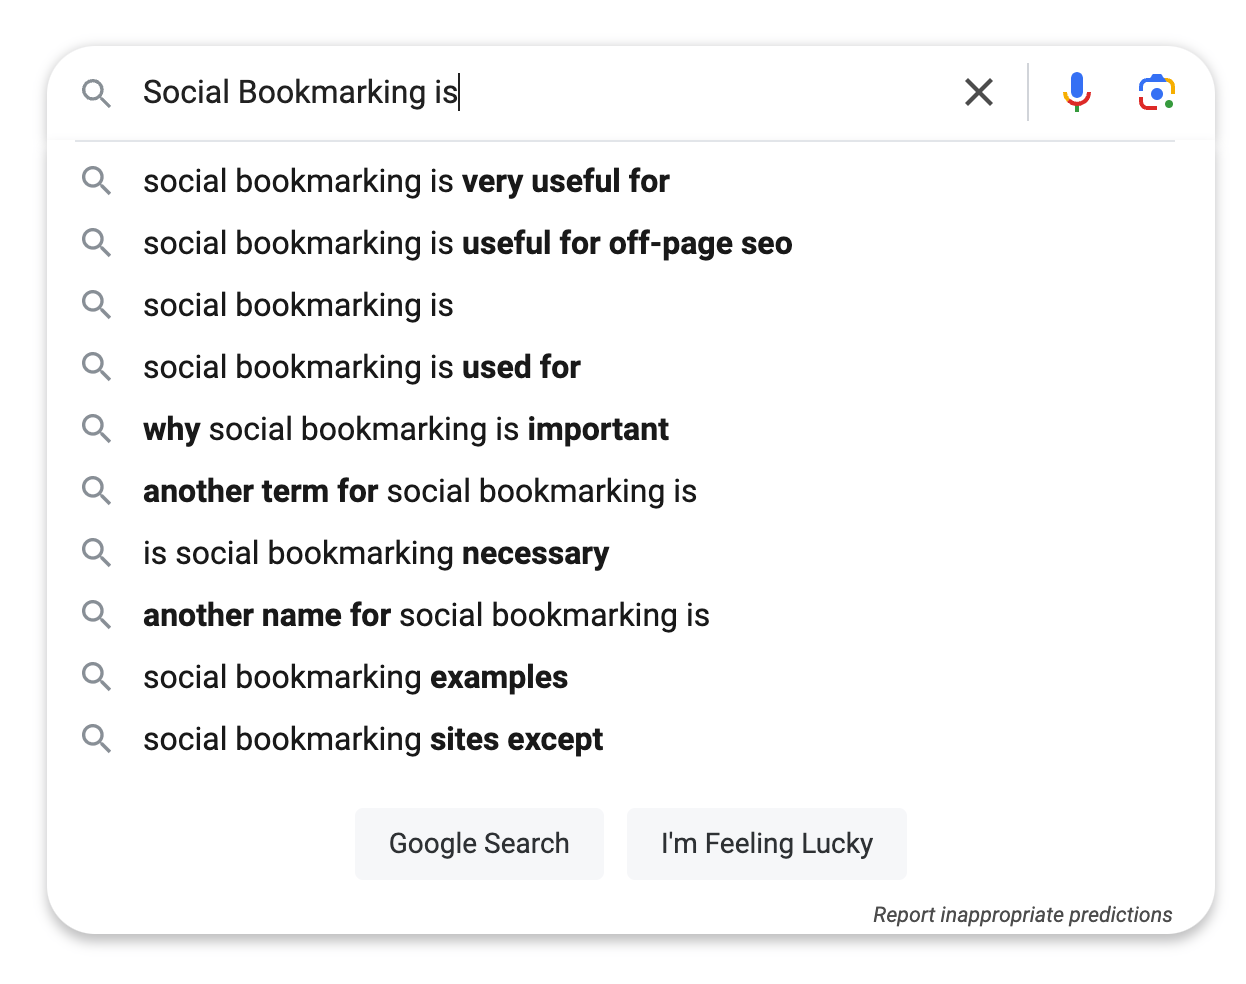Click the search icon next to 'sites except' suggestion

tap(97, 739)
